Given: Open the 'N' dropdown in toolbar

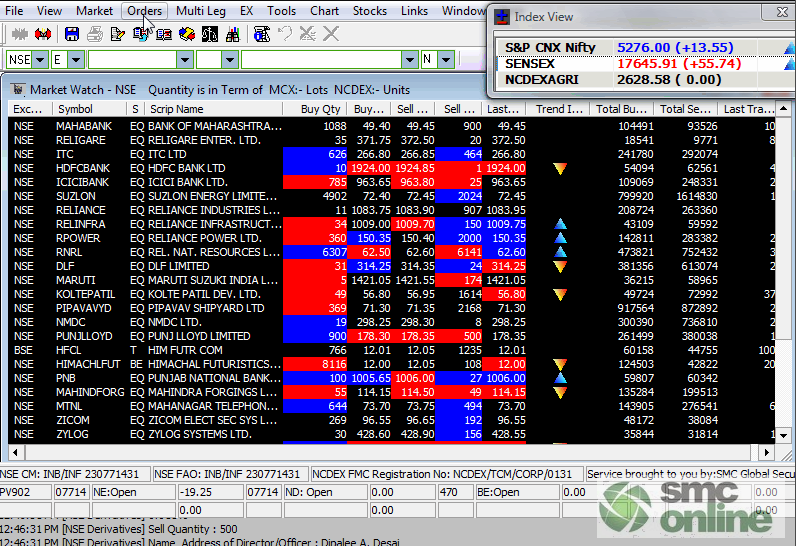Looking at the screenshot, I should [x=446, y=60].
